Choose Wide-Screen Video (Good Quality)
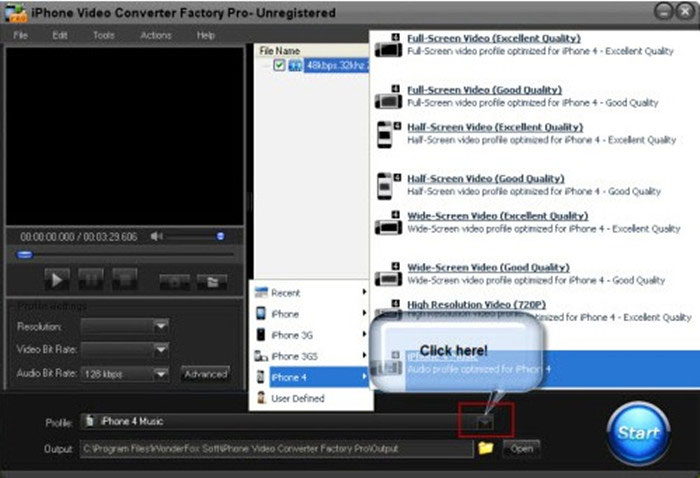Screen dimensions: 700x478 (x=488, y=267)
